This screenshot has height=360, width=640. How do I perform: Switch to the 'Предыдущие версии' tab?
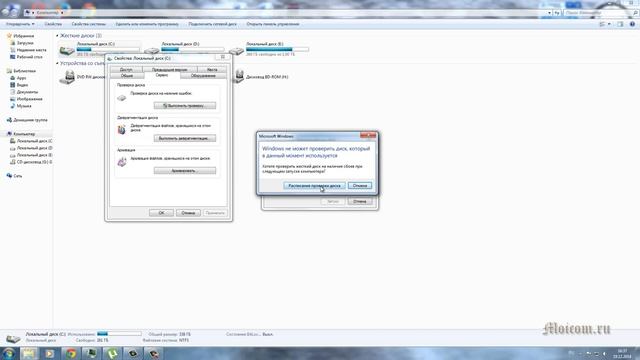tap(169, 70)
